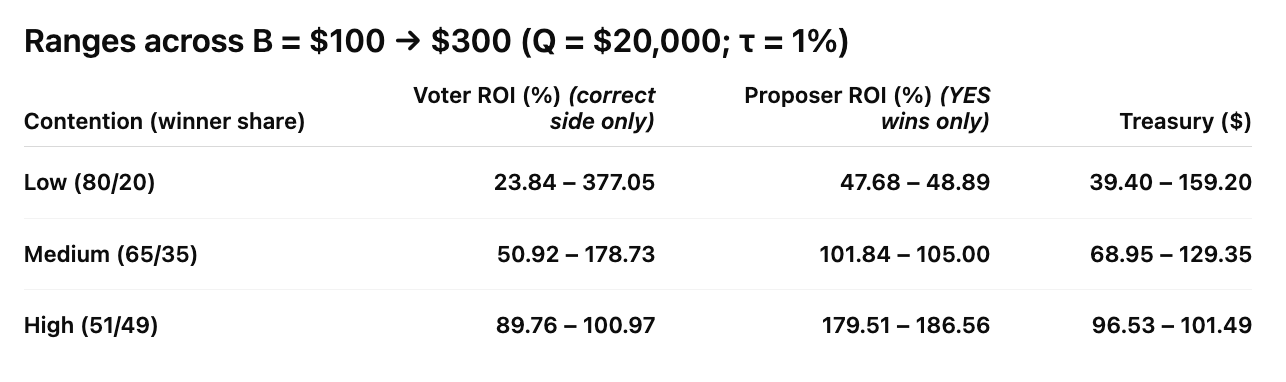Click the Proposer ROI value '101.84 – 105.00'

click(x=904, y=254)
